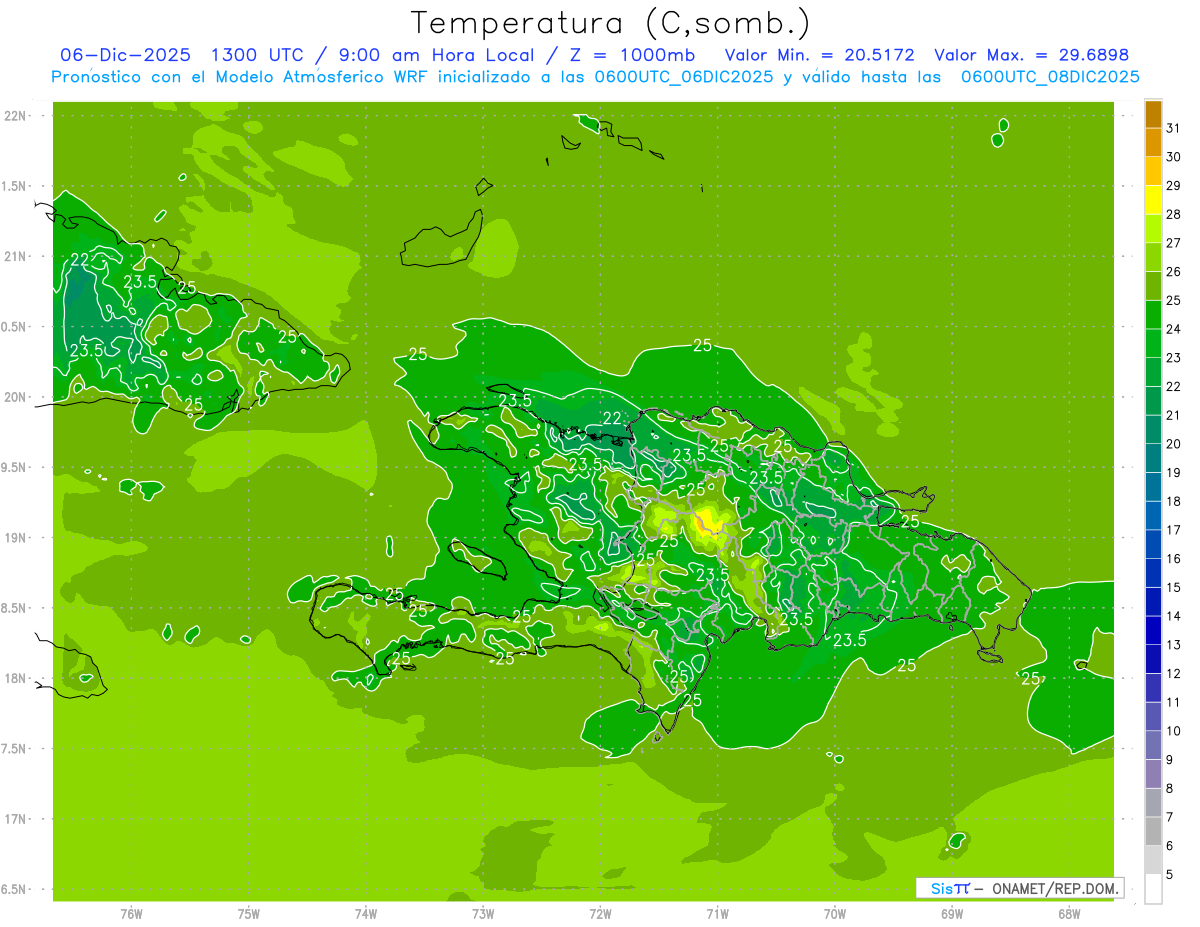
Task: Click the '17N' latitude axis label
Action: tap(15, 819)
